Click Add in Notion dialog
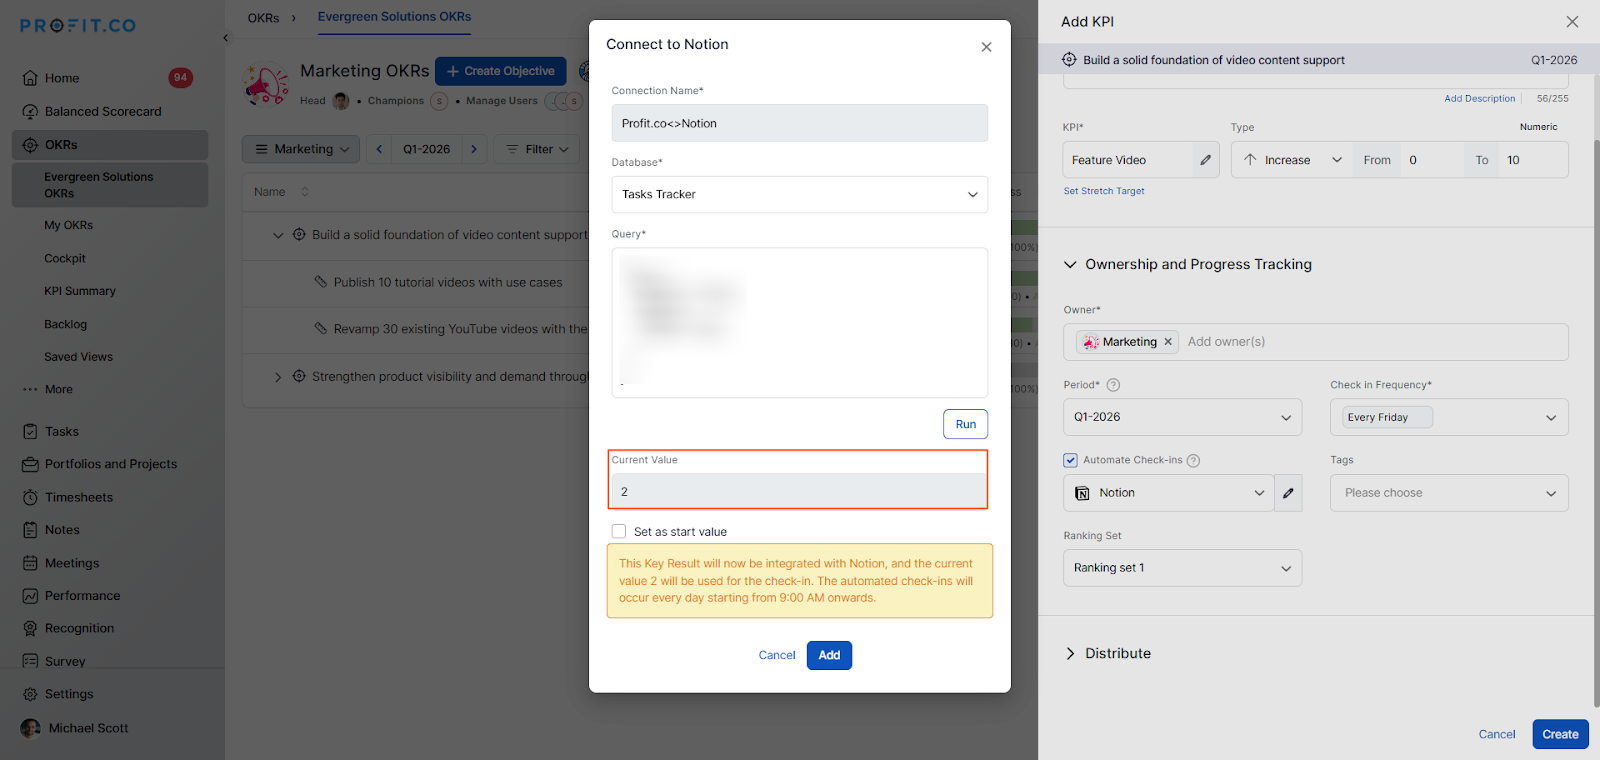This screenshot has height=760, width=1600. coord(829,655)
